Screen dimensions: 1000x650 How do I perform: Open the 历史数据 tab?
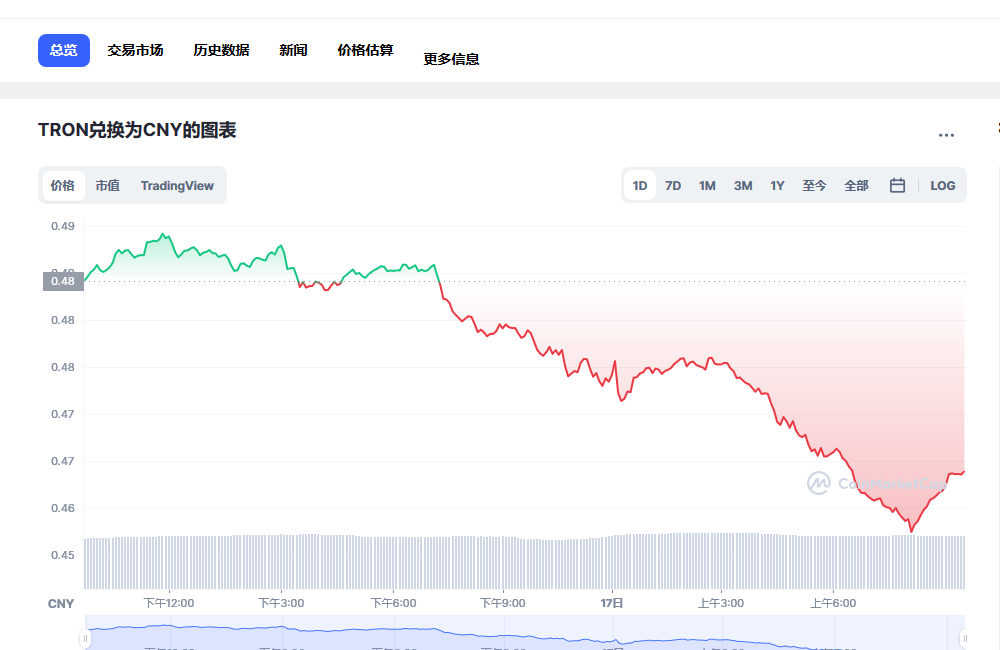221,50
